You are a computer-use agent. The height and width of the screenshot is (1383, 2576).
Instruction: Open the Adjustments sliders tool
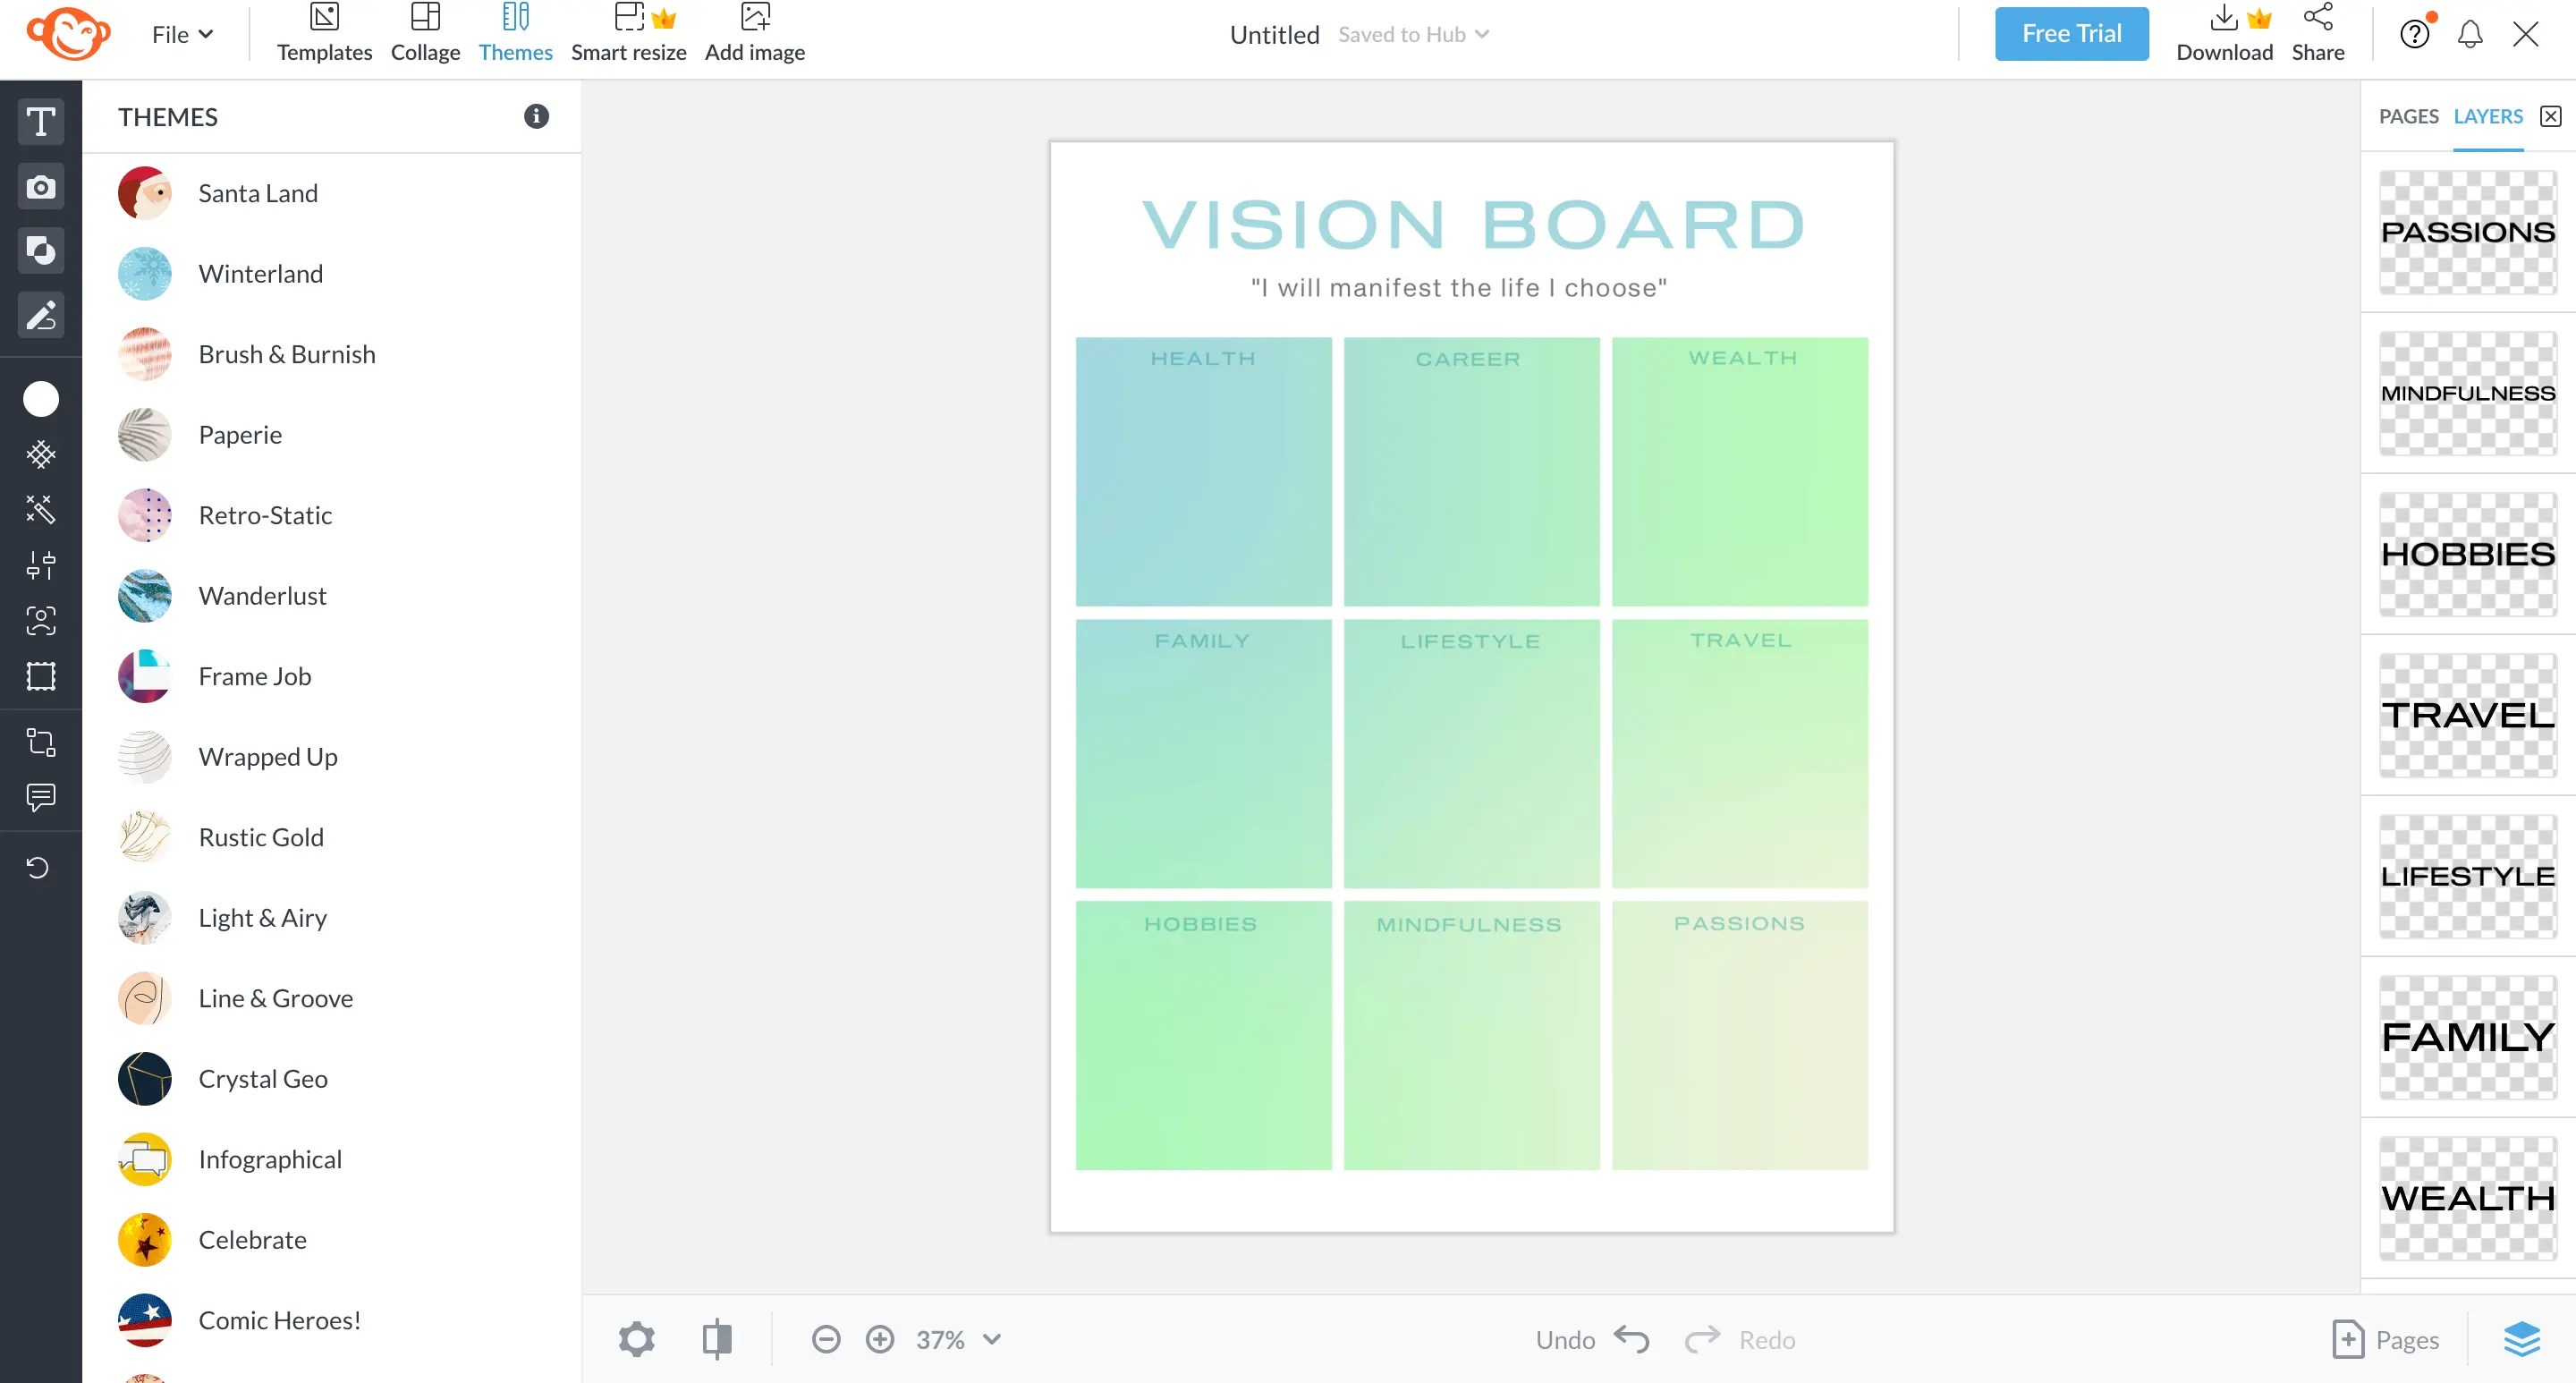40,565
